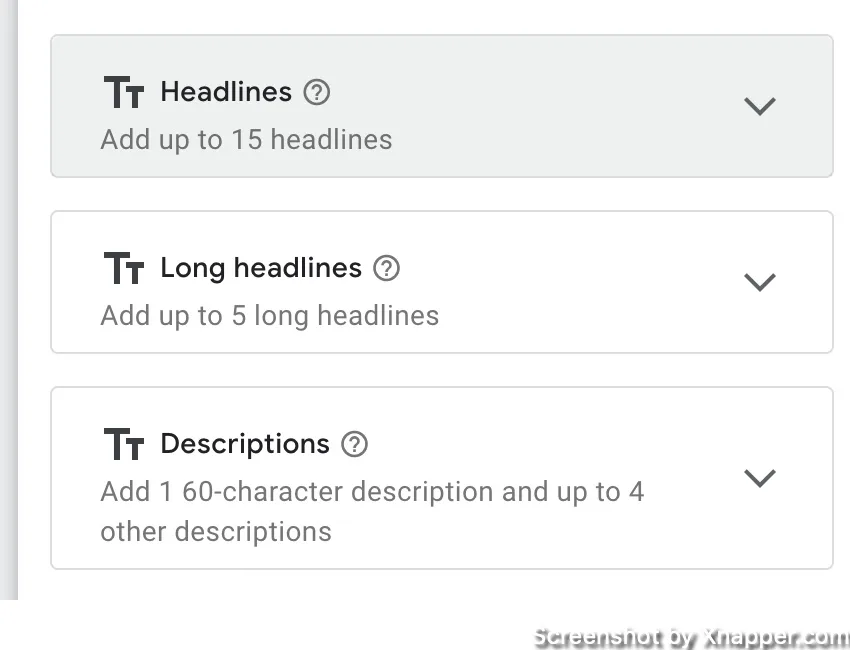Click the Headlines text-format icon

pos(124,92)
